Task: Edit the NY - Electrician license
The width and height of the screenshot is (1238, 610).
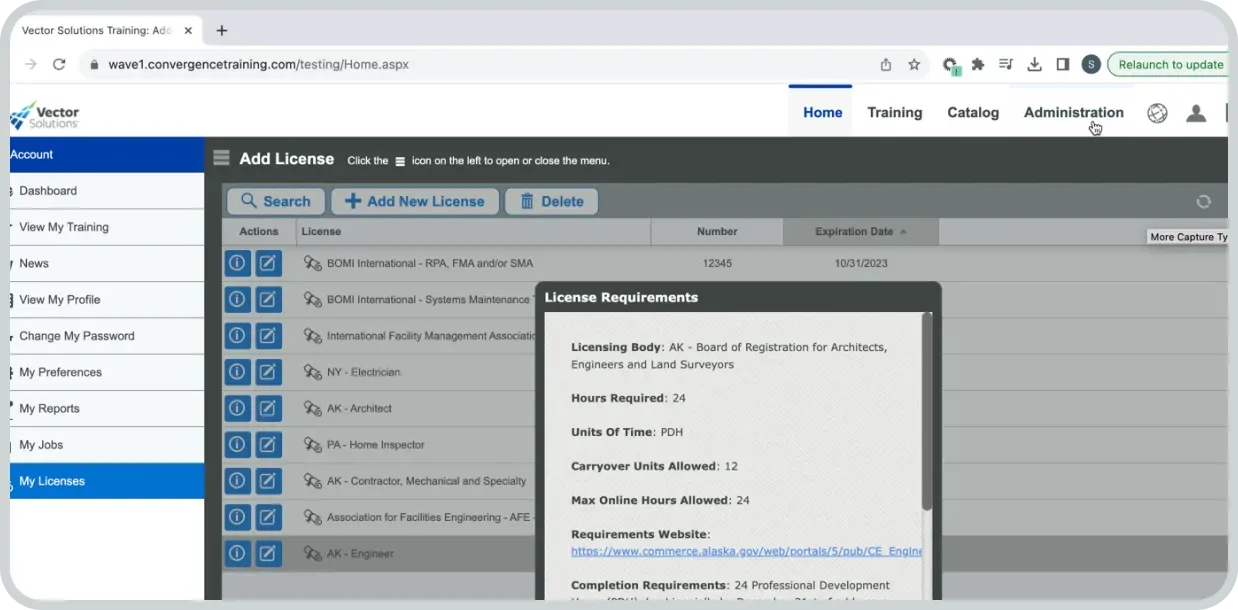Action: (x=268, y=372)
